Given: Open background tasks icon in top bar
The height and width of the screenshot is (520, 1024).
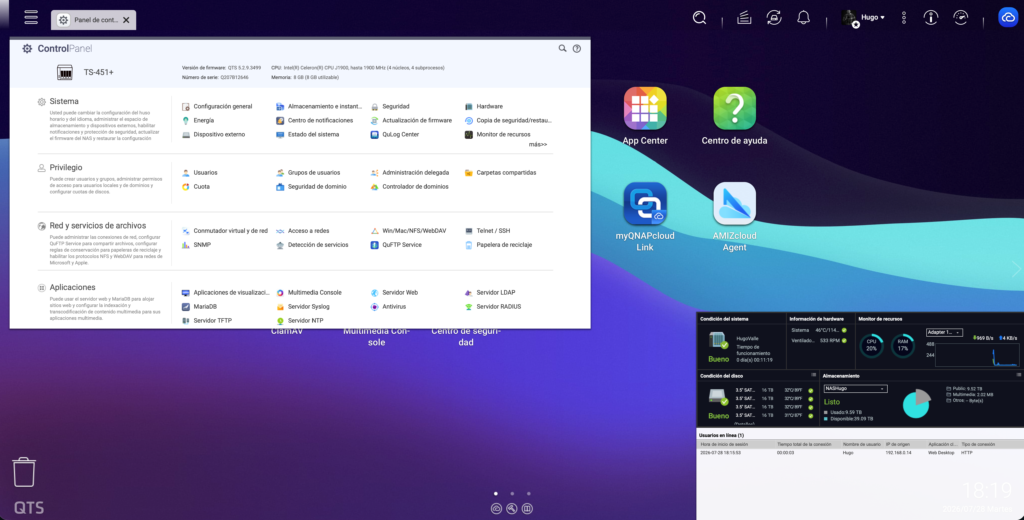Looking at the screenshot, I should pos(744,18).
